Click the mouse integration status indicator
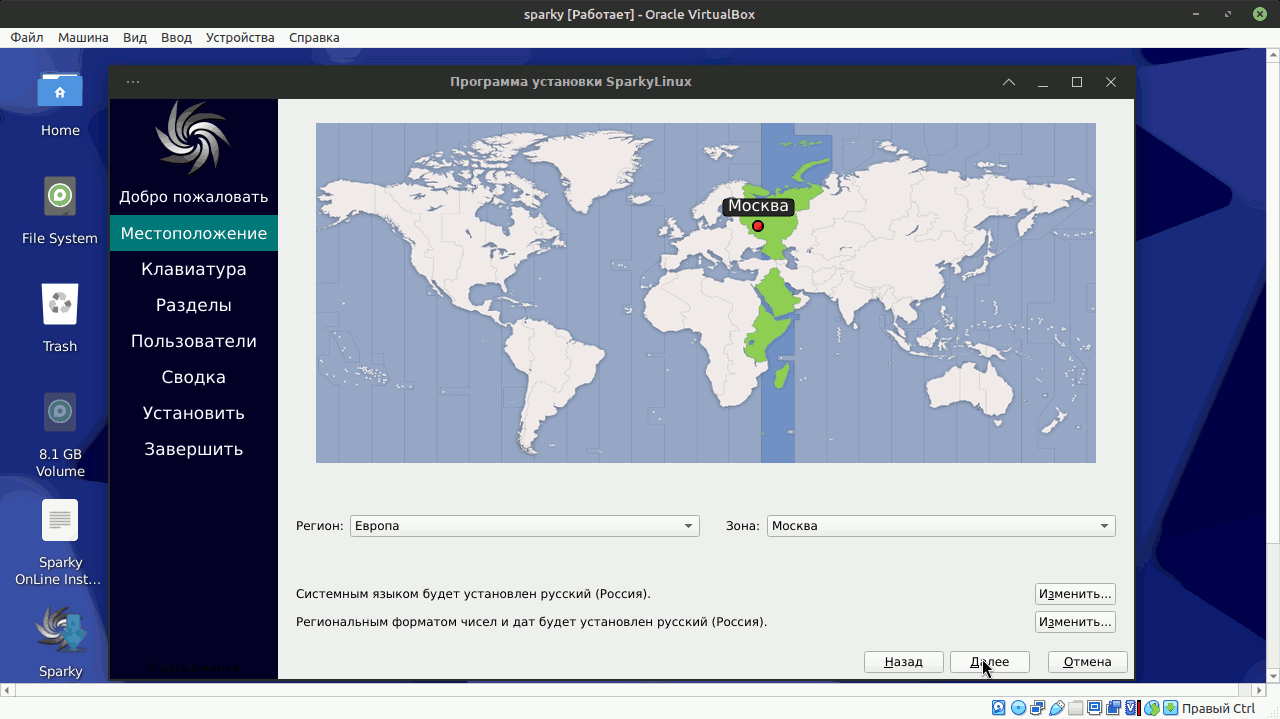The height and width of the screenshot is (719, 1280). coord(1152,708)
